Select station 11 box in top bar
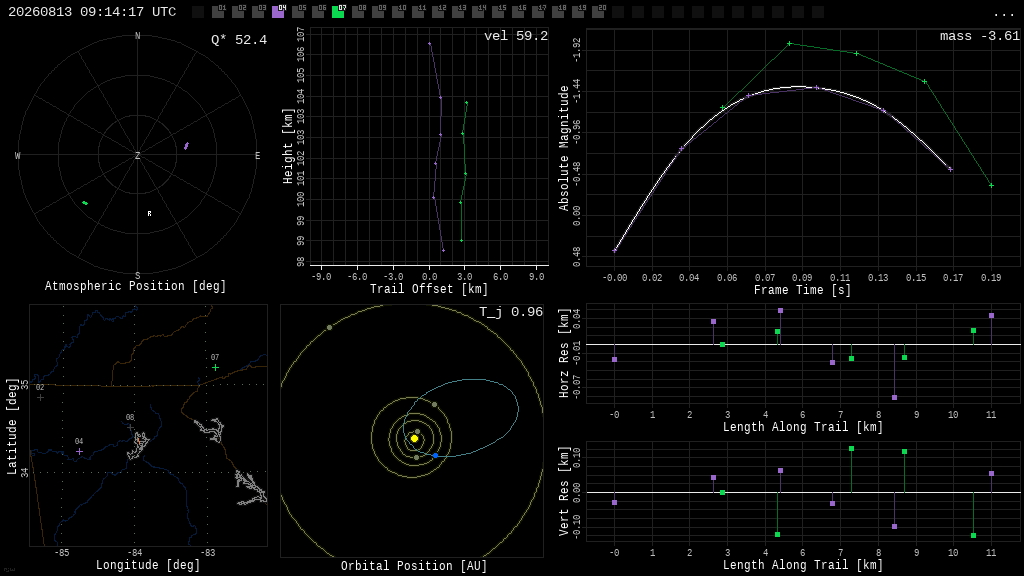 [418, 12]
